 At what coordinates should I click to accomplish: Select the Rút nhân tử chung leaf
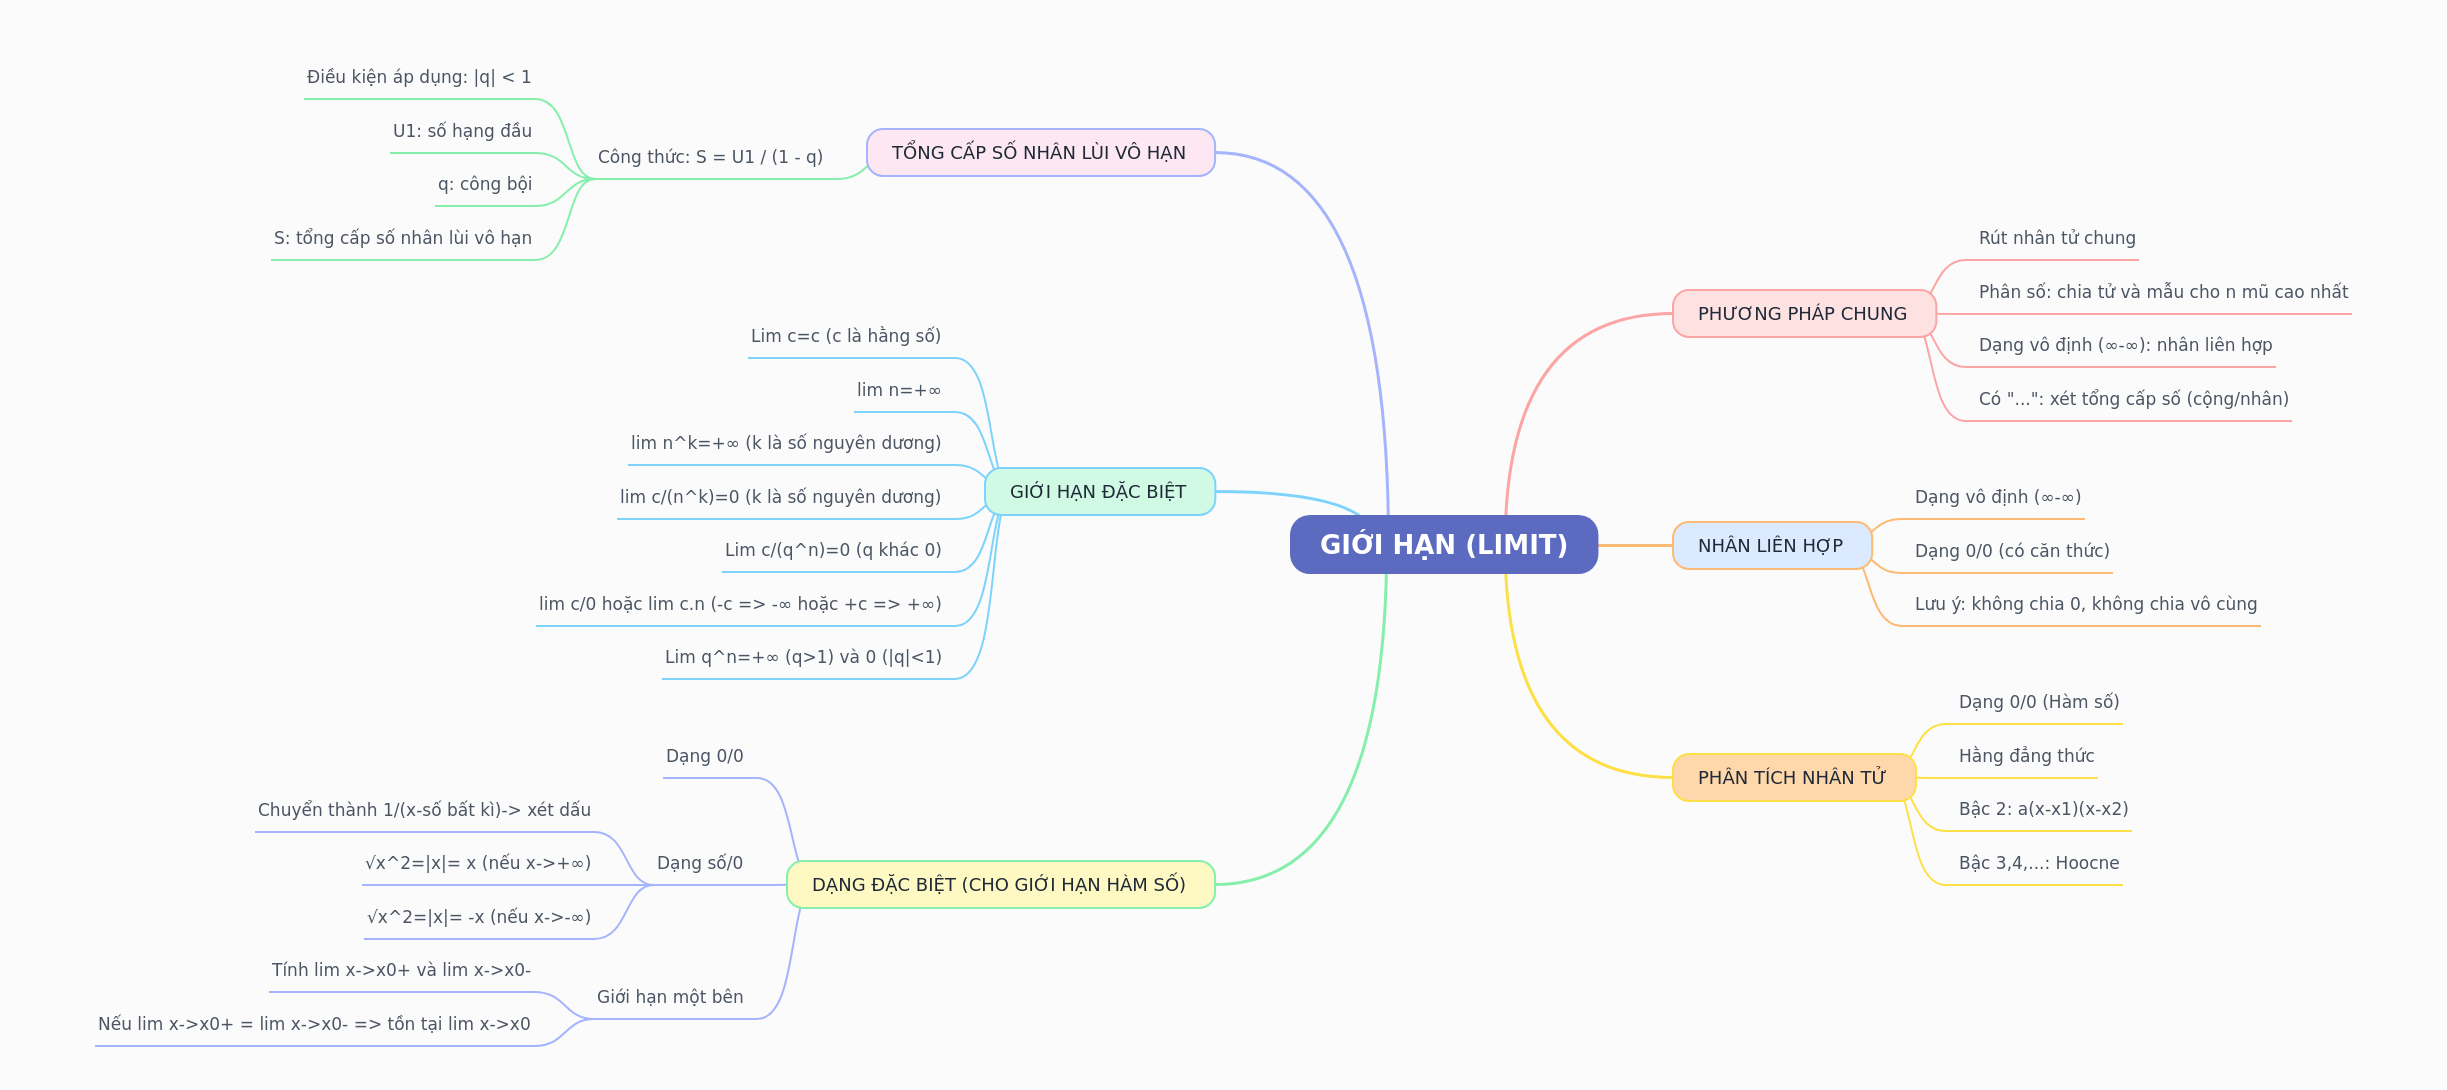(x=2057, y=238)
